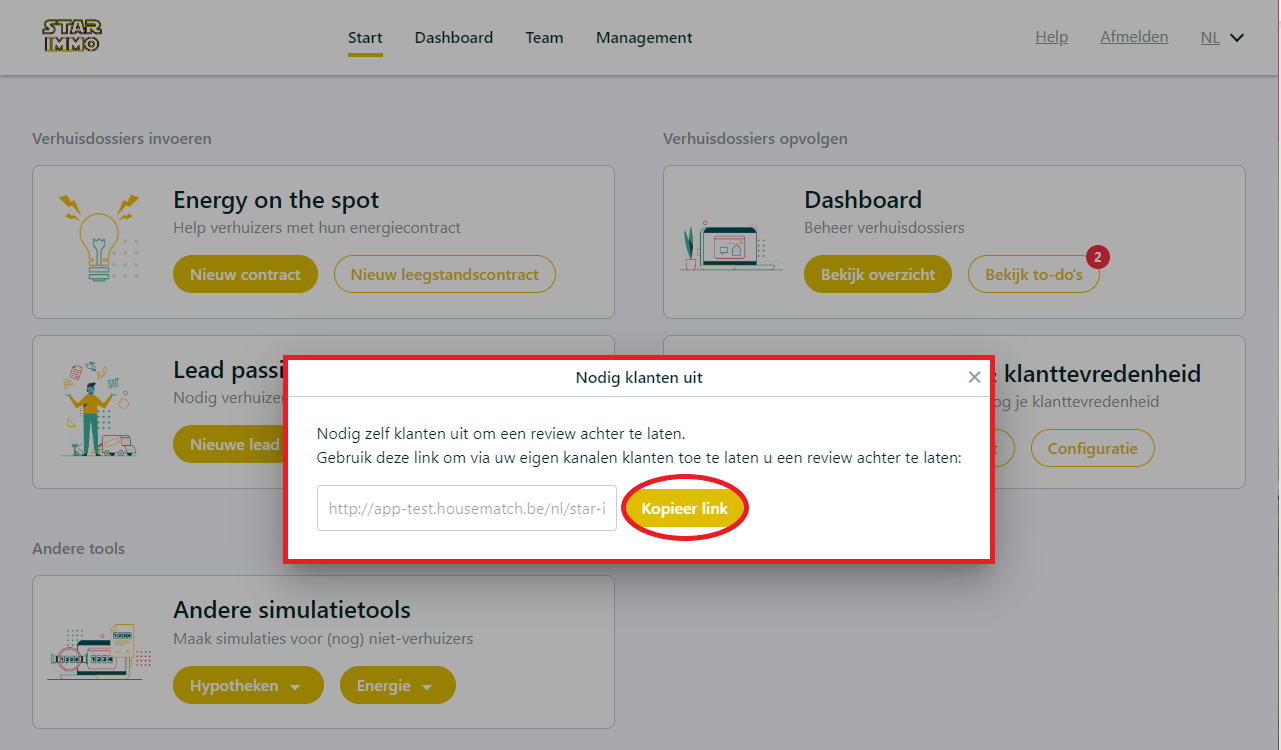This screenshot has height=750, width=1281.
Task: Click the Nieuw contract button
Action: click(x=245, y=274)
